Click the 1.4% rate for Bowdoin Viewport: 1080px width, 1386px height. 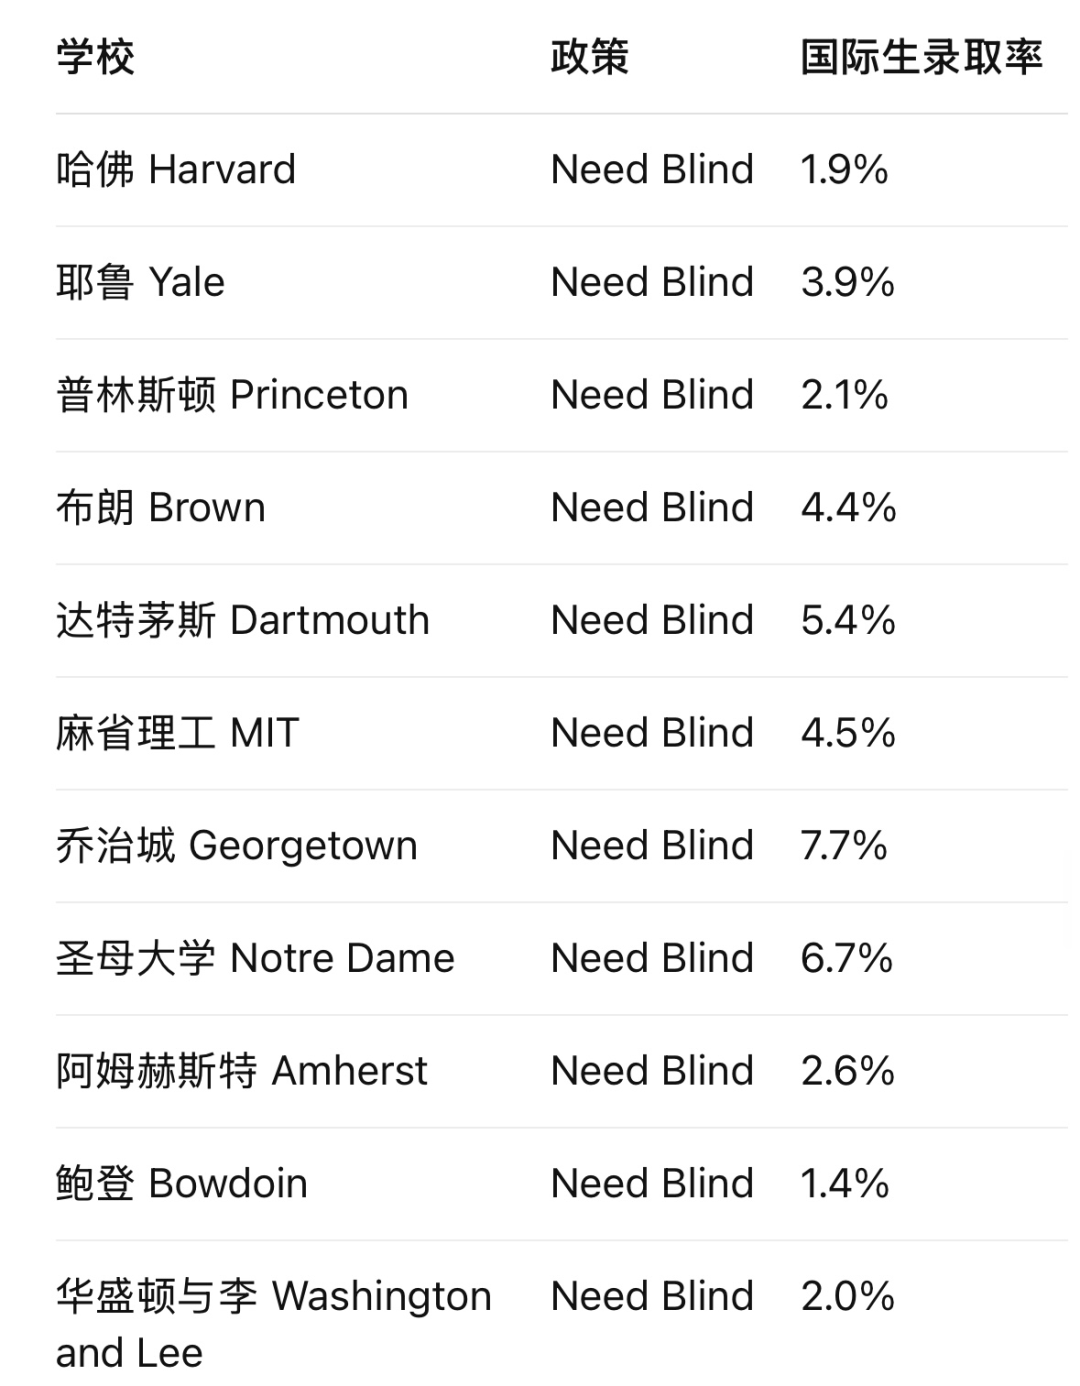pos(845,1184)
